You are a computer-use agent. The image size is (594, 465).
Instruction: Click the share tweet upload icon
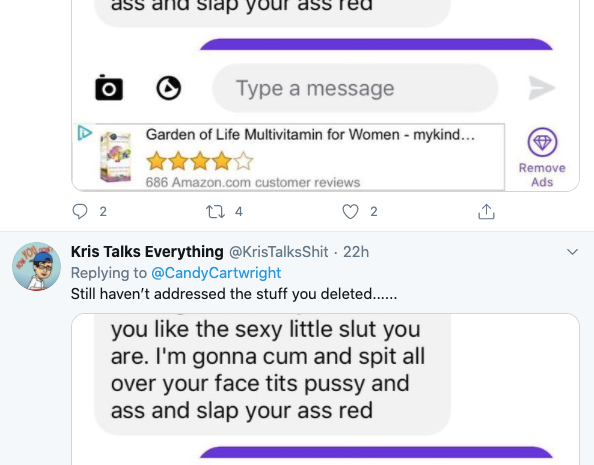pyautogui.click(x=486, y=211)
